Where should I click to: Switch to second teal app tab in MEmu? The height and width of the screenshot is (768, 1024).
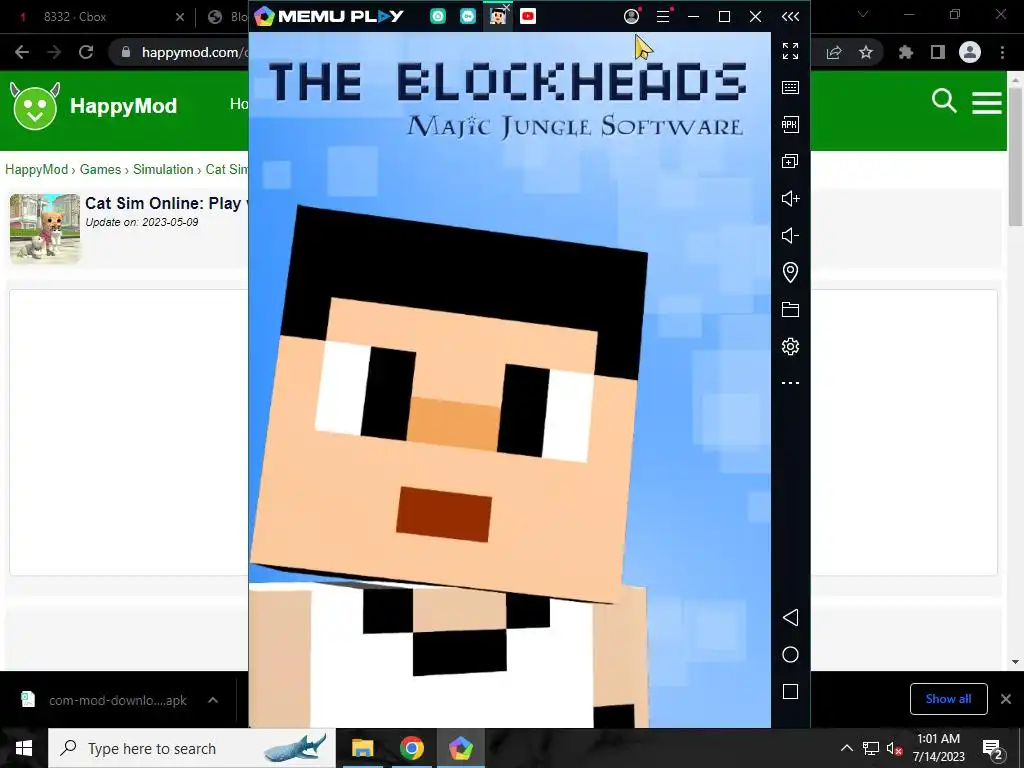tap(468, 16)
